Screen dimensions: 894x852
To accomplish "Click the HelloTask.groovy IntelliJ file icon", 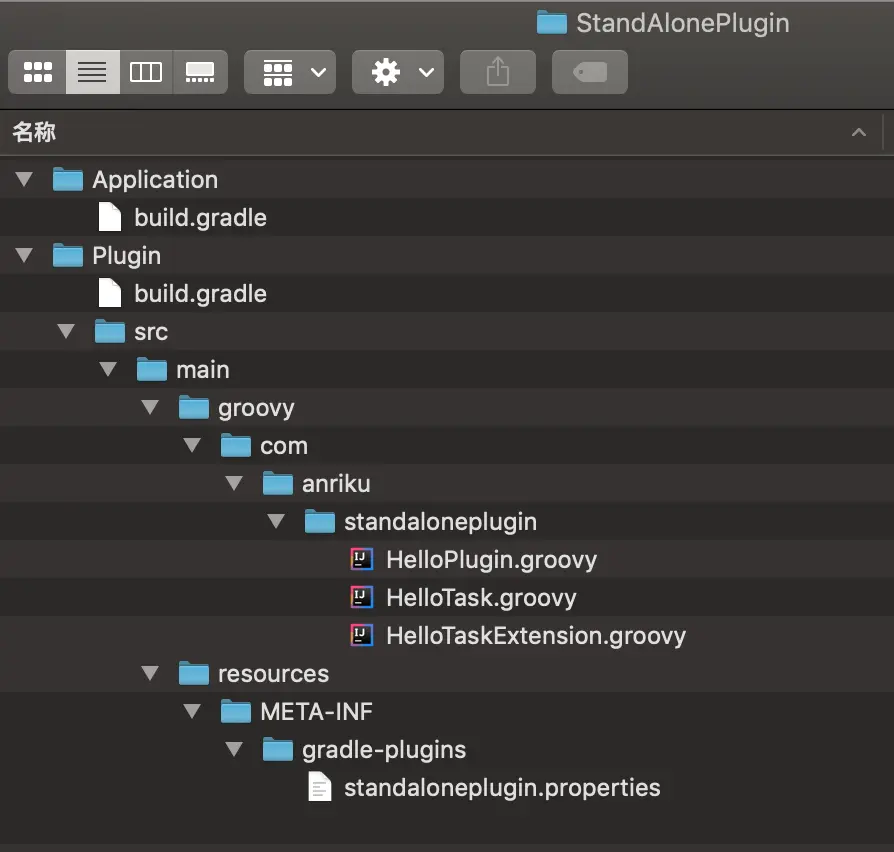I will pos(361,597).
